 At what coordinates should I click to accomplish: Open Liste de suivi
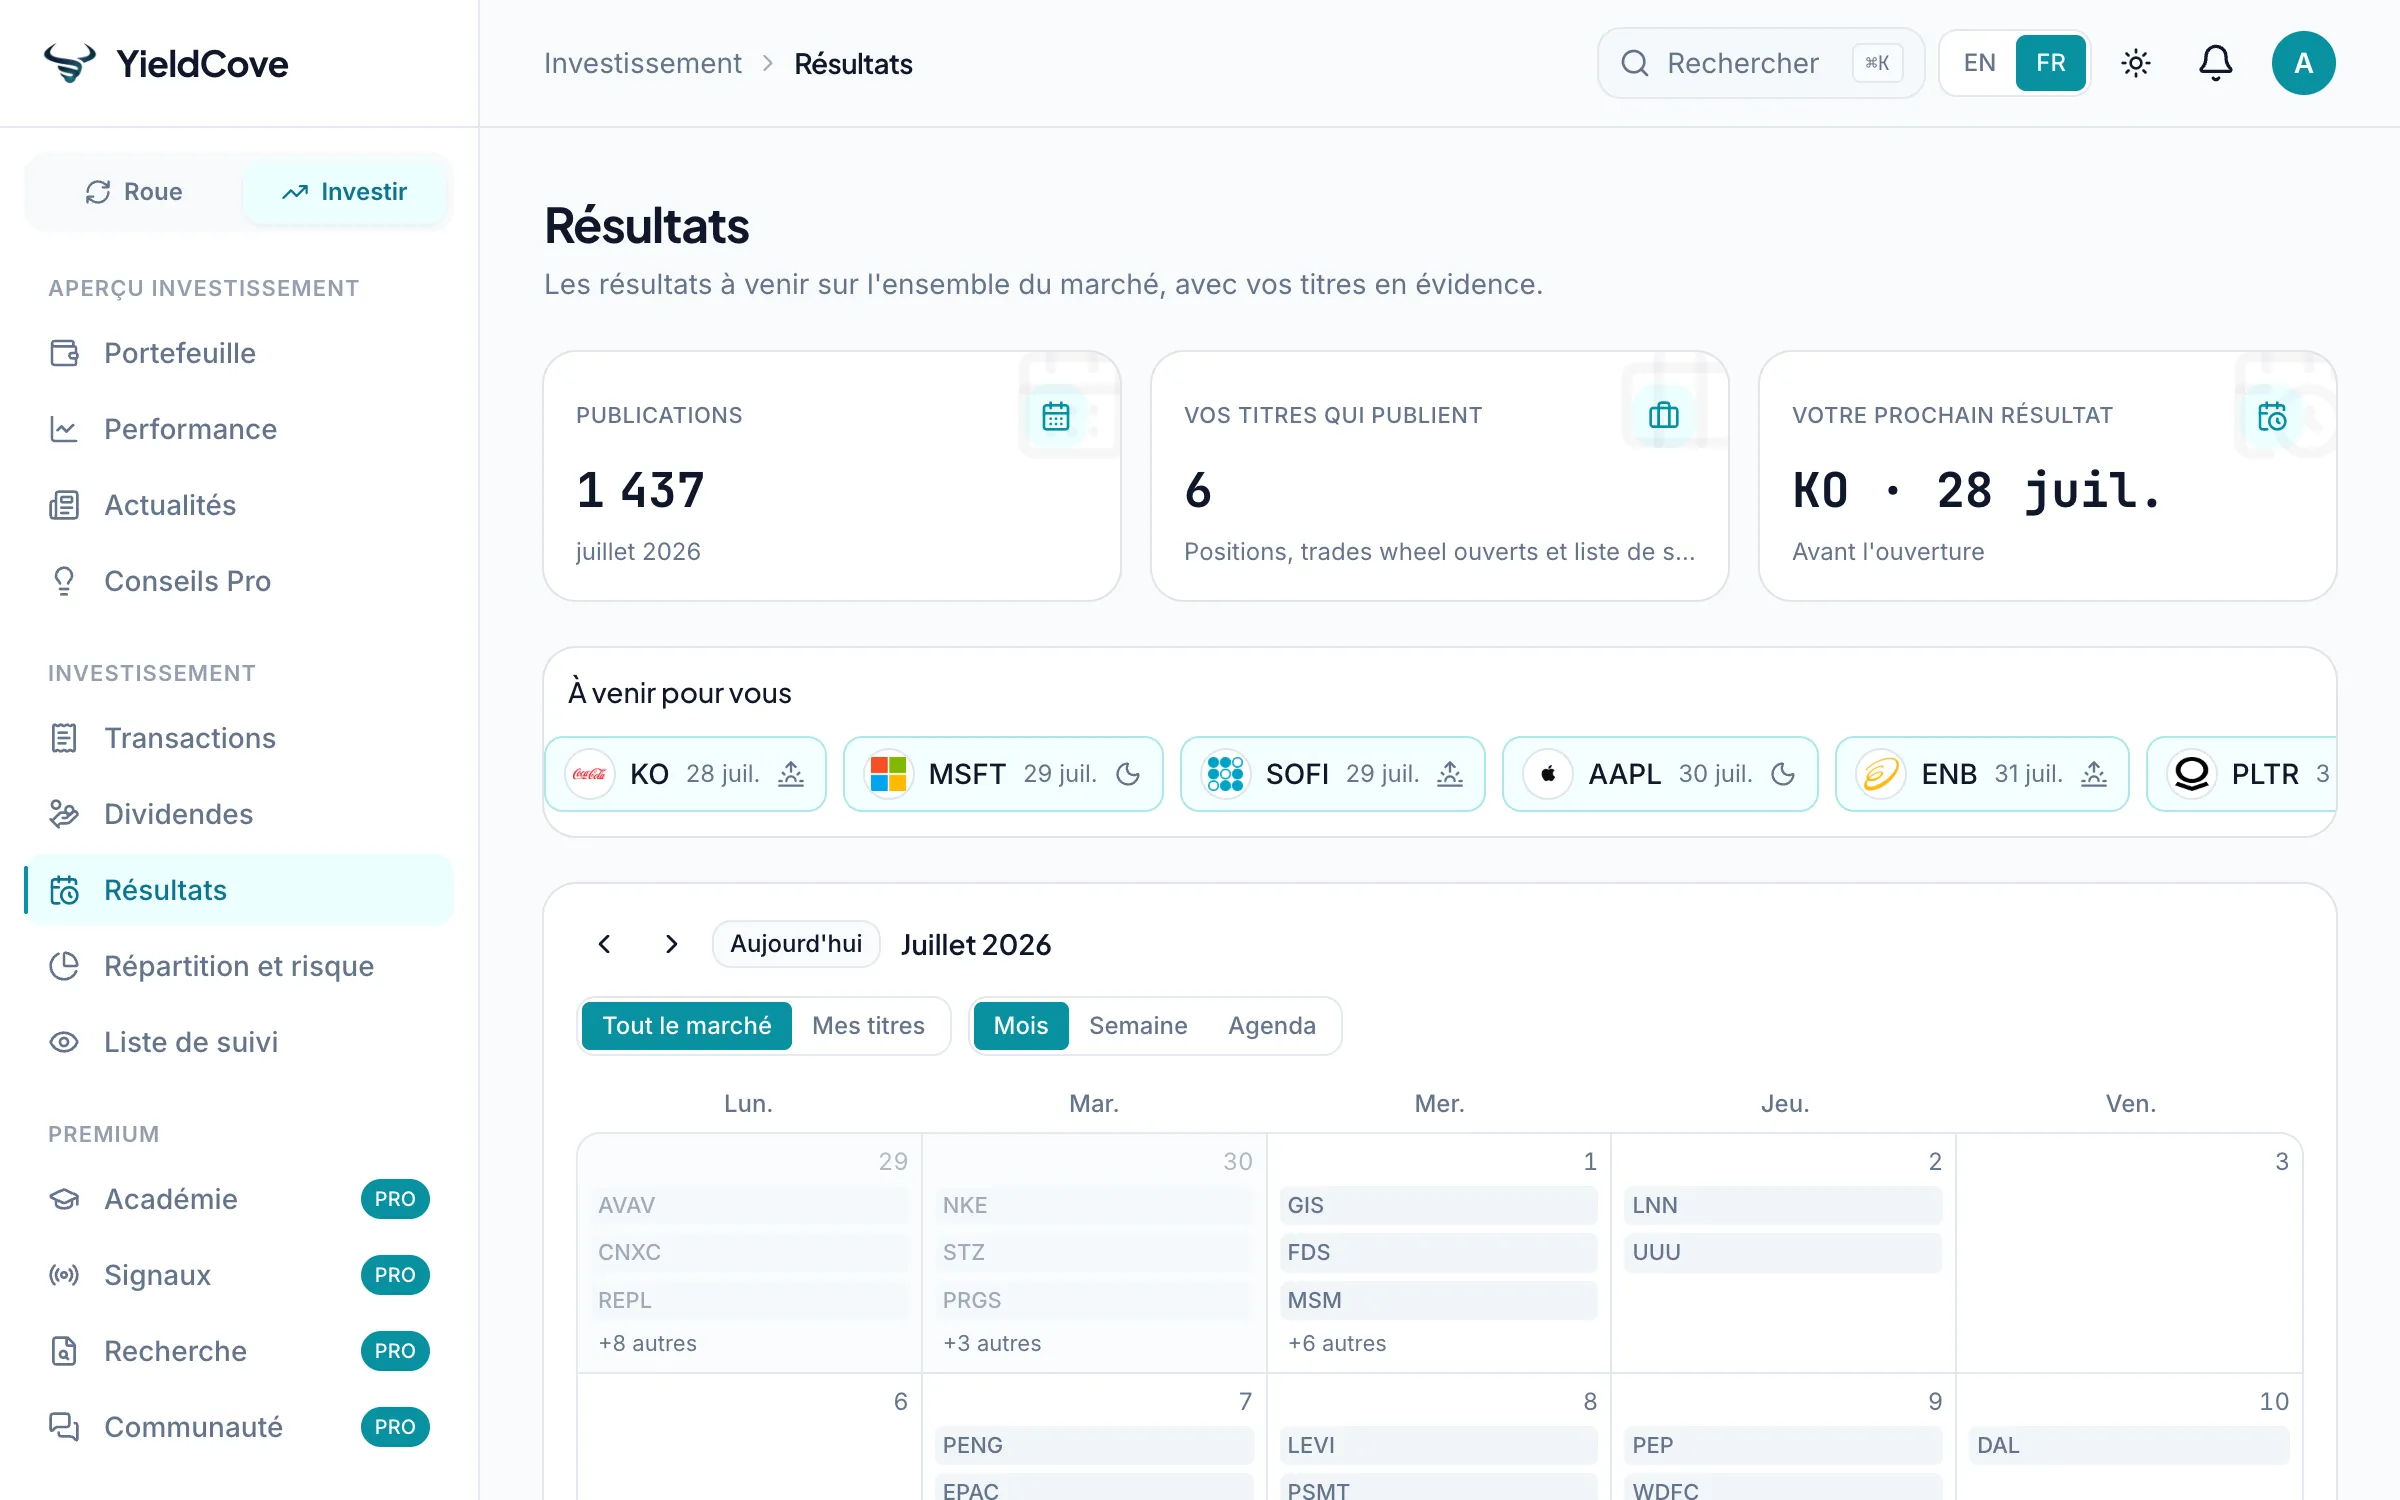pos(239,1042)
